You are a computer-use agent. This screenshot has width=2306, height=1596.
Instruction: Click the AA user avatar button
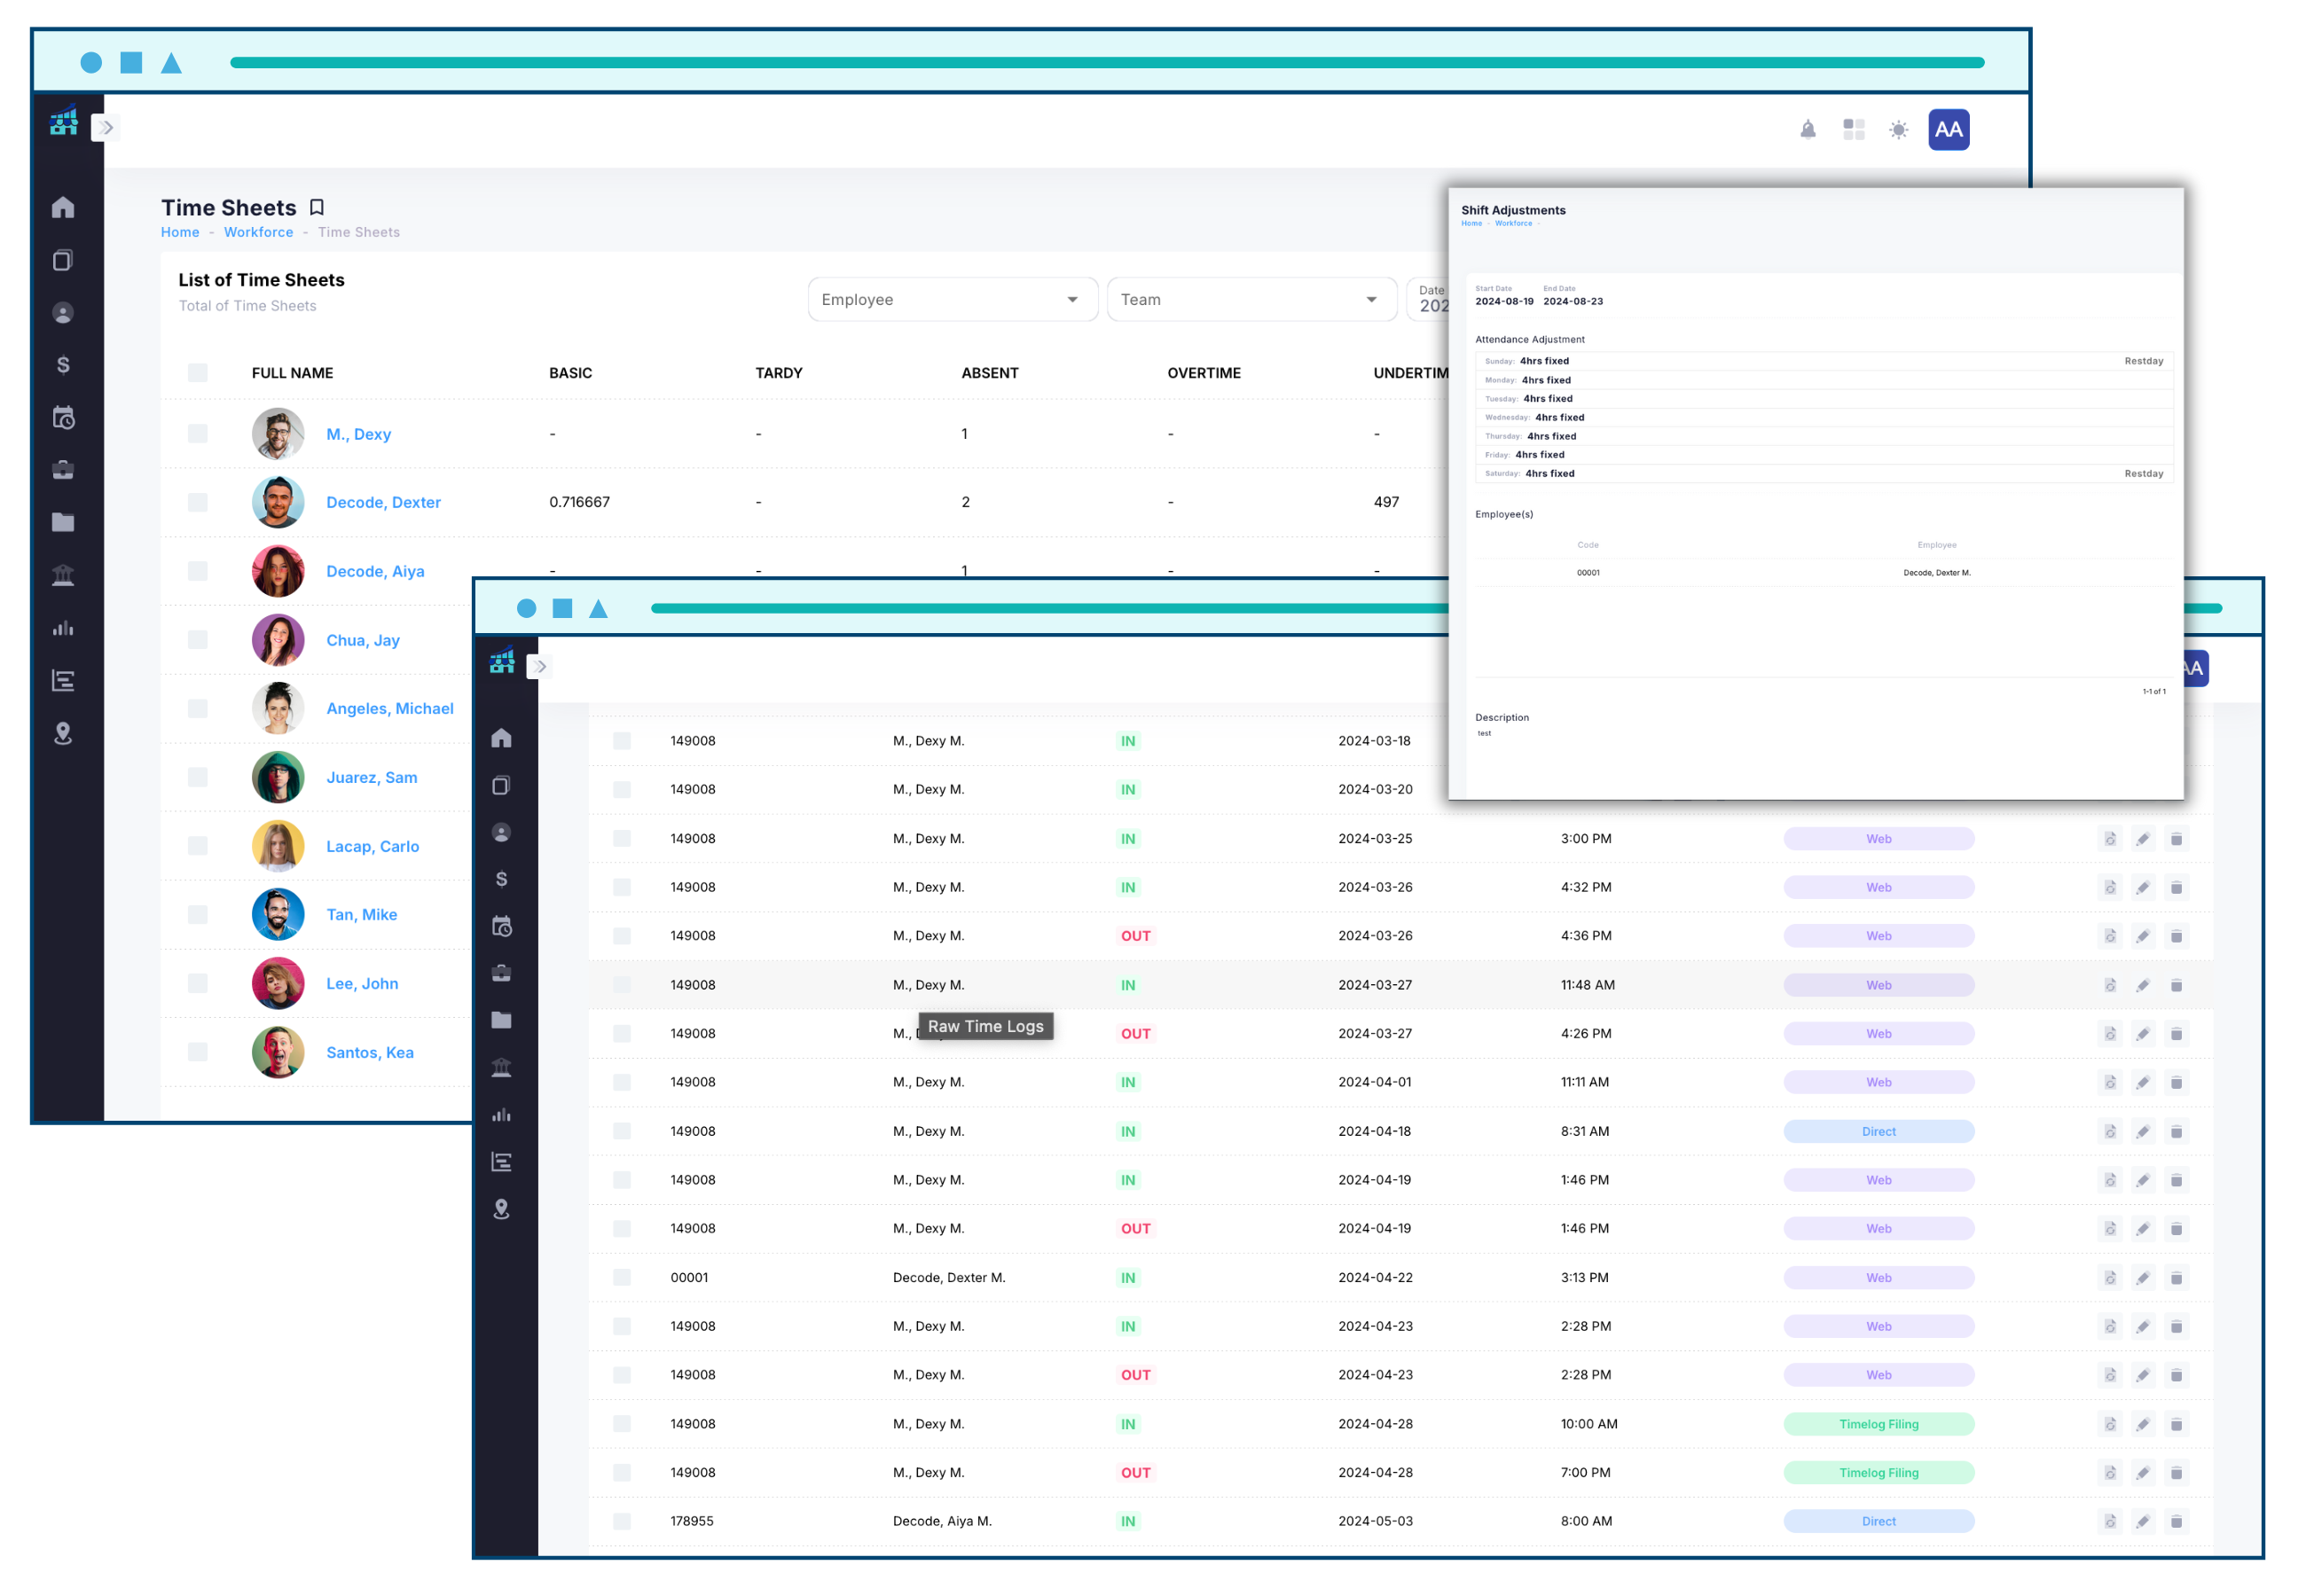(1948, 130)
